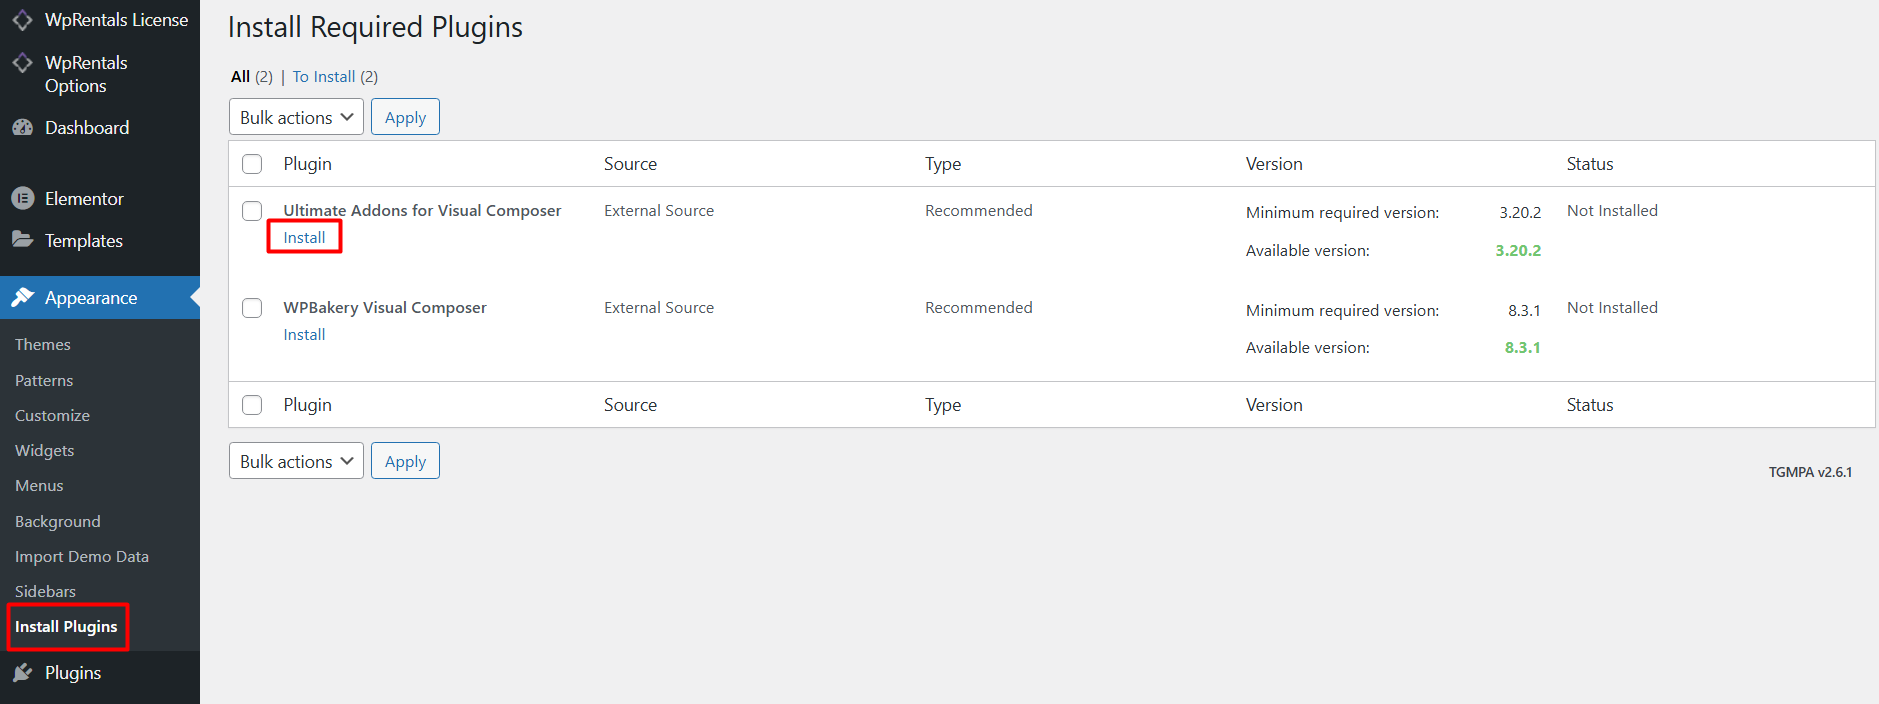Viewport: 1879px width, 704px height.
Task: Click Install under WPBakery Visual Composer
Action: point(304,335)
